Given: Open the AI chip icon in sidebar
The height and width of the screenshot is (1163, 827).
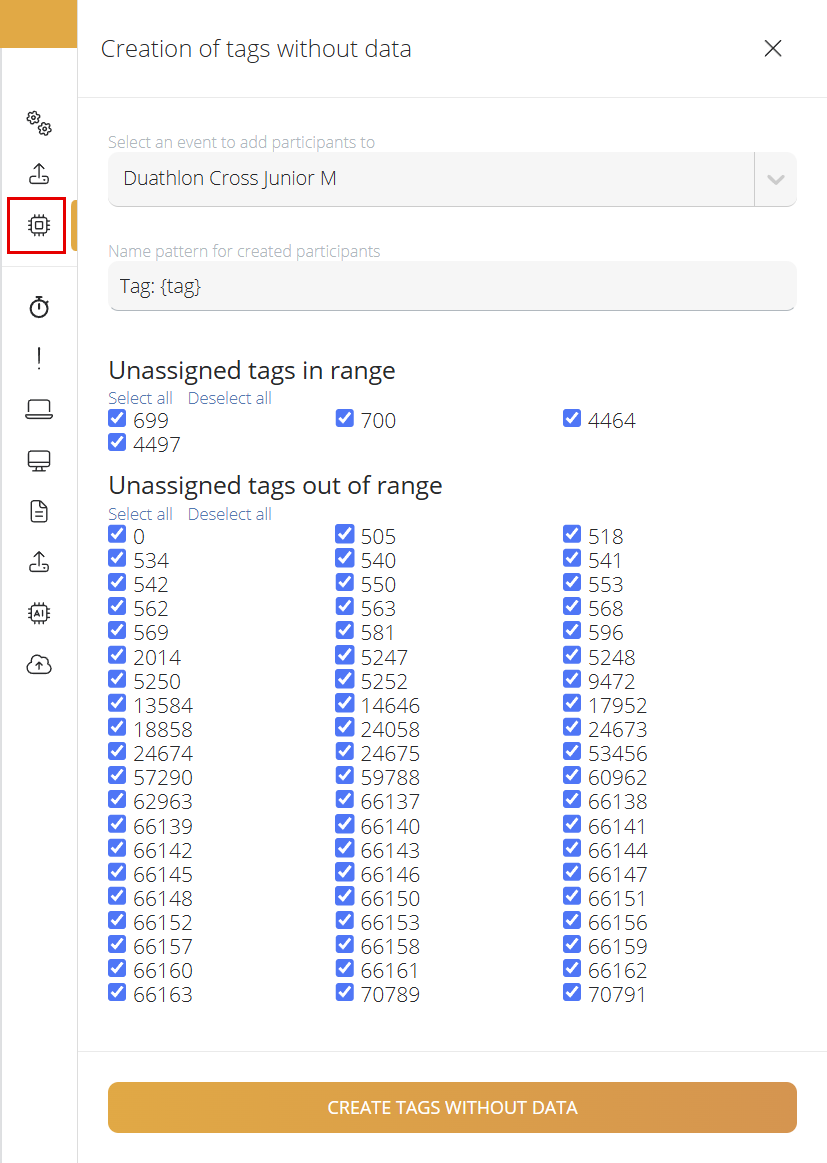Looking at the screenshot, I should (39, 613).
